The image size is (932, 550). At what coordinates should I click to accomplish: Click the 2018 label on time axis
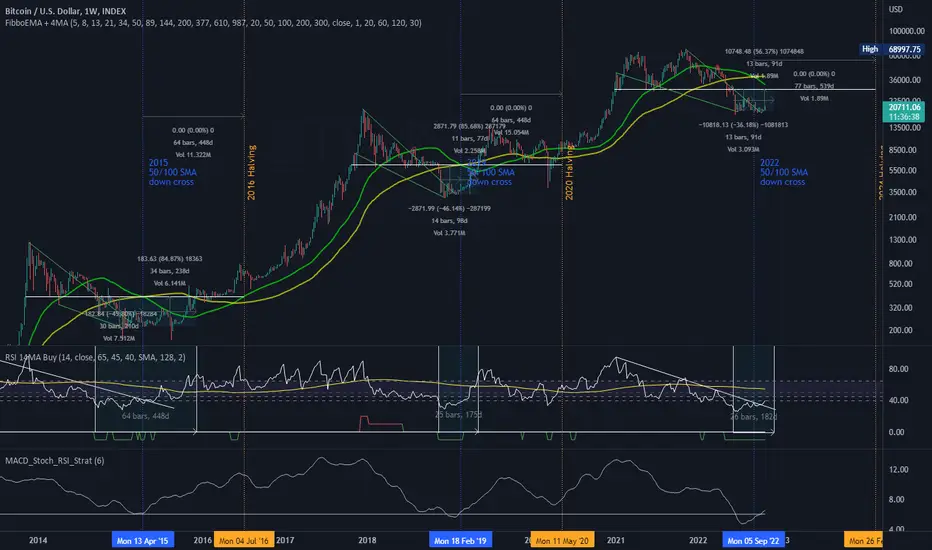pos(367,540)
